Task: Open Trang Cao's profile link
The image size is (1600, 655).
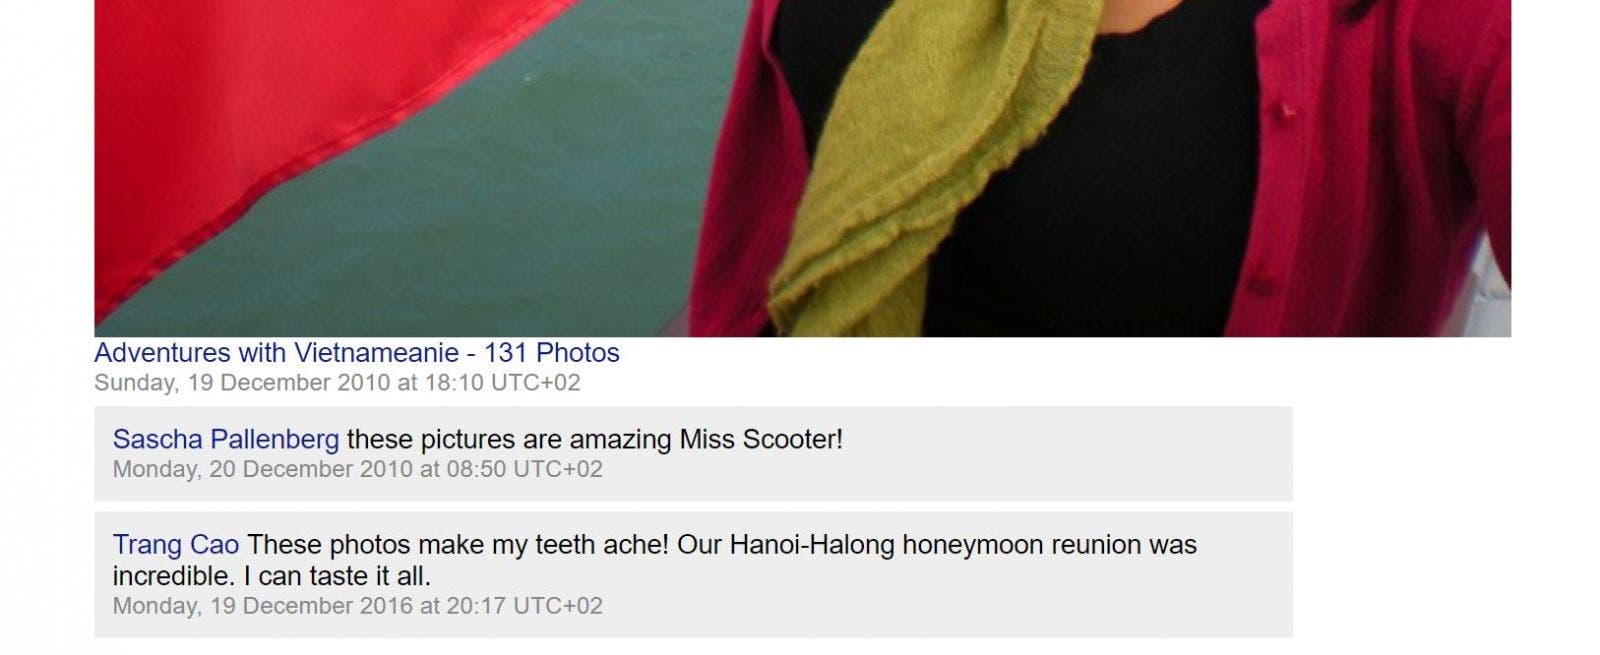Action: 176,545
